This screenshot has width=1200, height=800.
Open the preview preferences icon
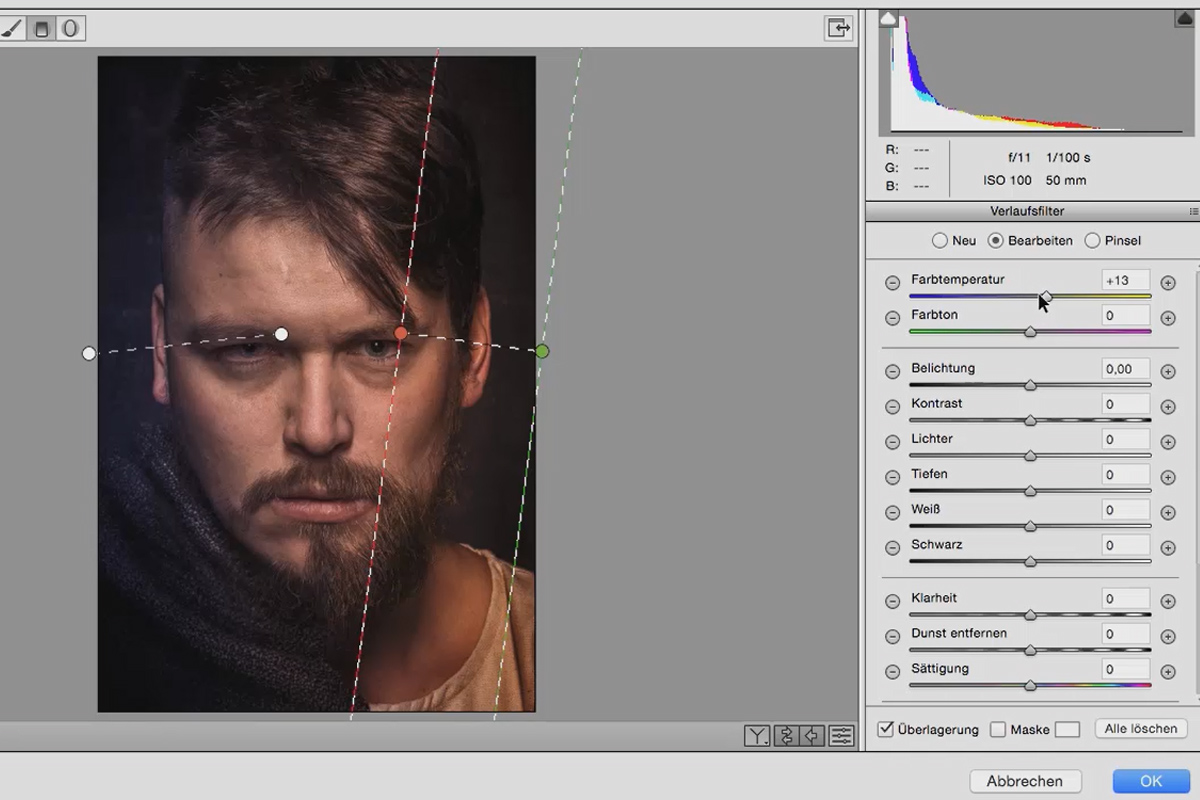coord(841,735)
